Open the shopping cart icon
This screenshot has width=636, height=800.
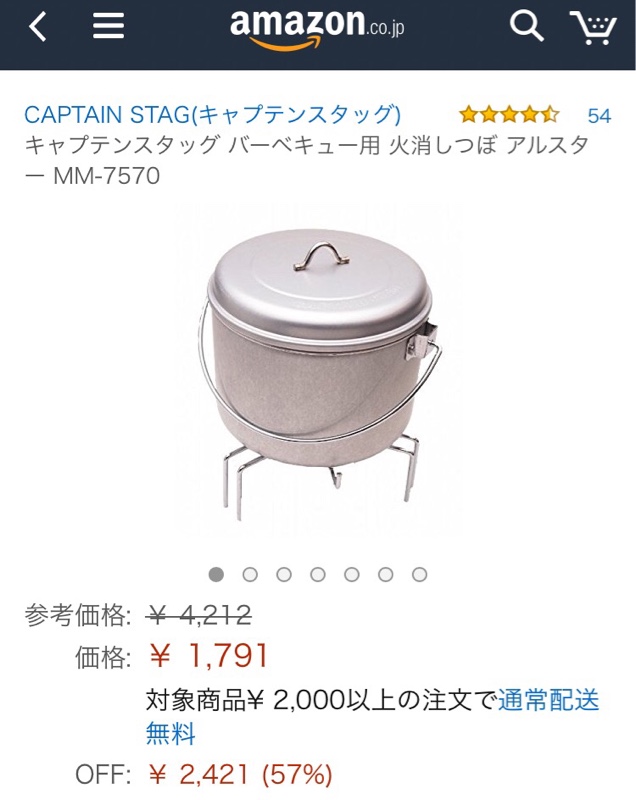coord(593,28)
